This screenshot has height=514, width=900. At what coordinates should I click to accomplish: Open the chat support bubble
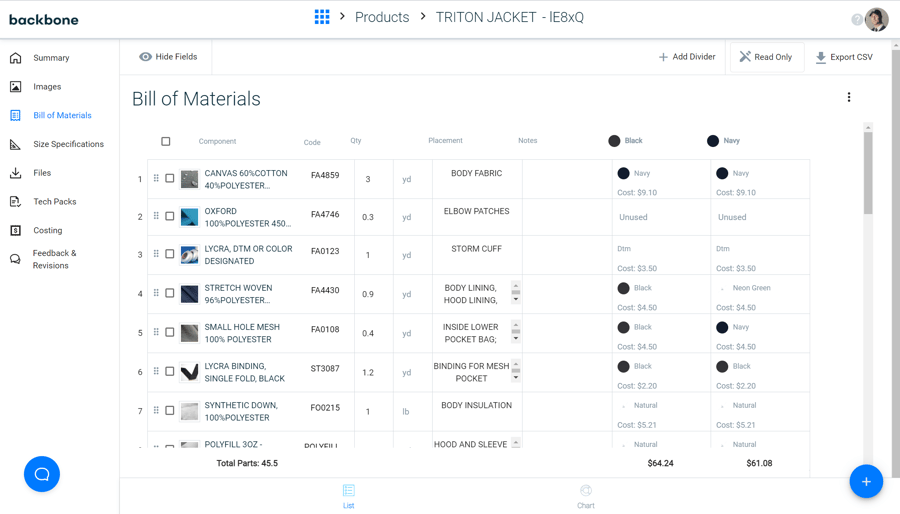(42, 474)
